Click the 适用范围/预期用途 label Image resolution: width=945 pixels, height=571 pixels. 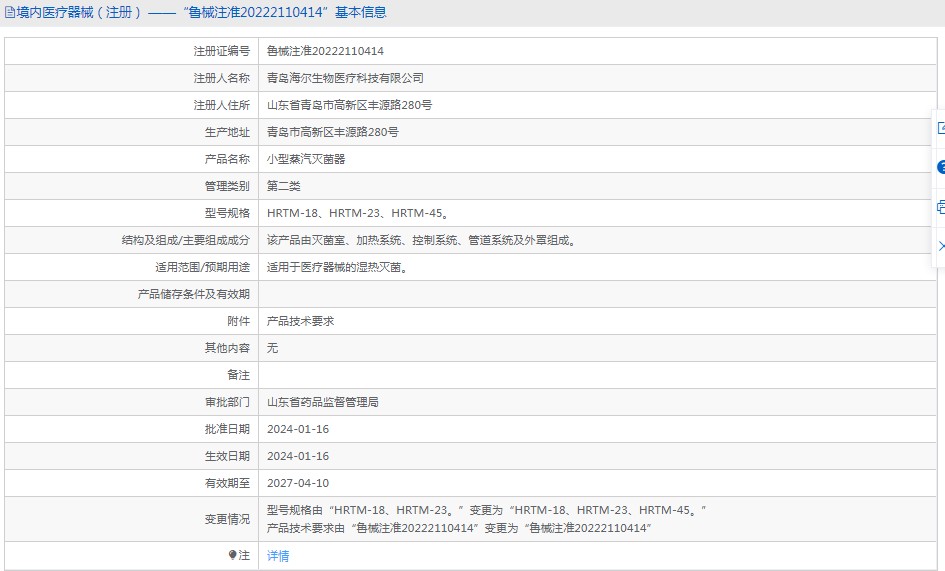coord(202,267)
